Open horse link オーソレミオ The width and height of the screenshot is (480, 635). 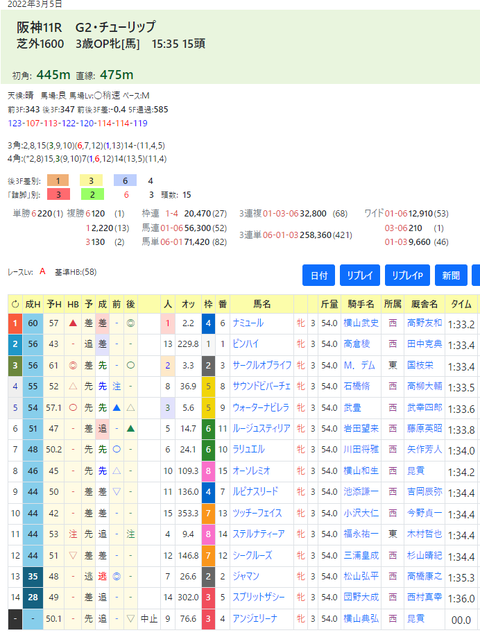pyautogui.click(x=251, y=471)
